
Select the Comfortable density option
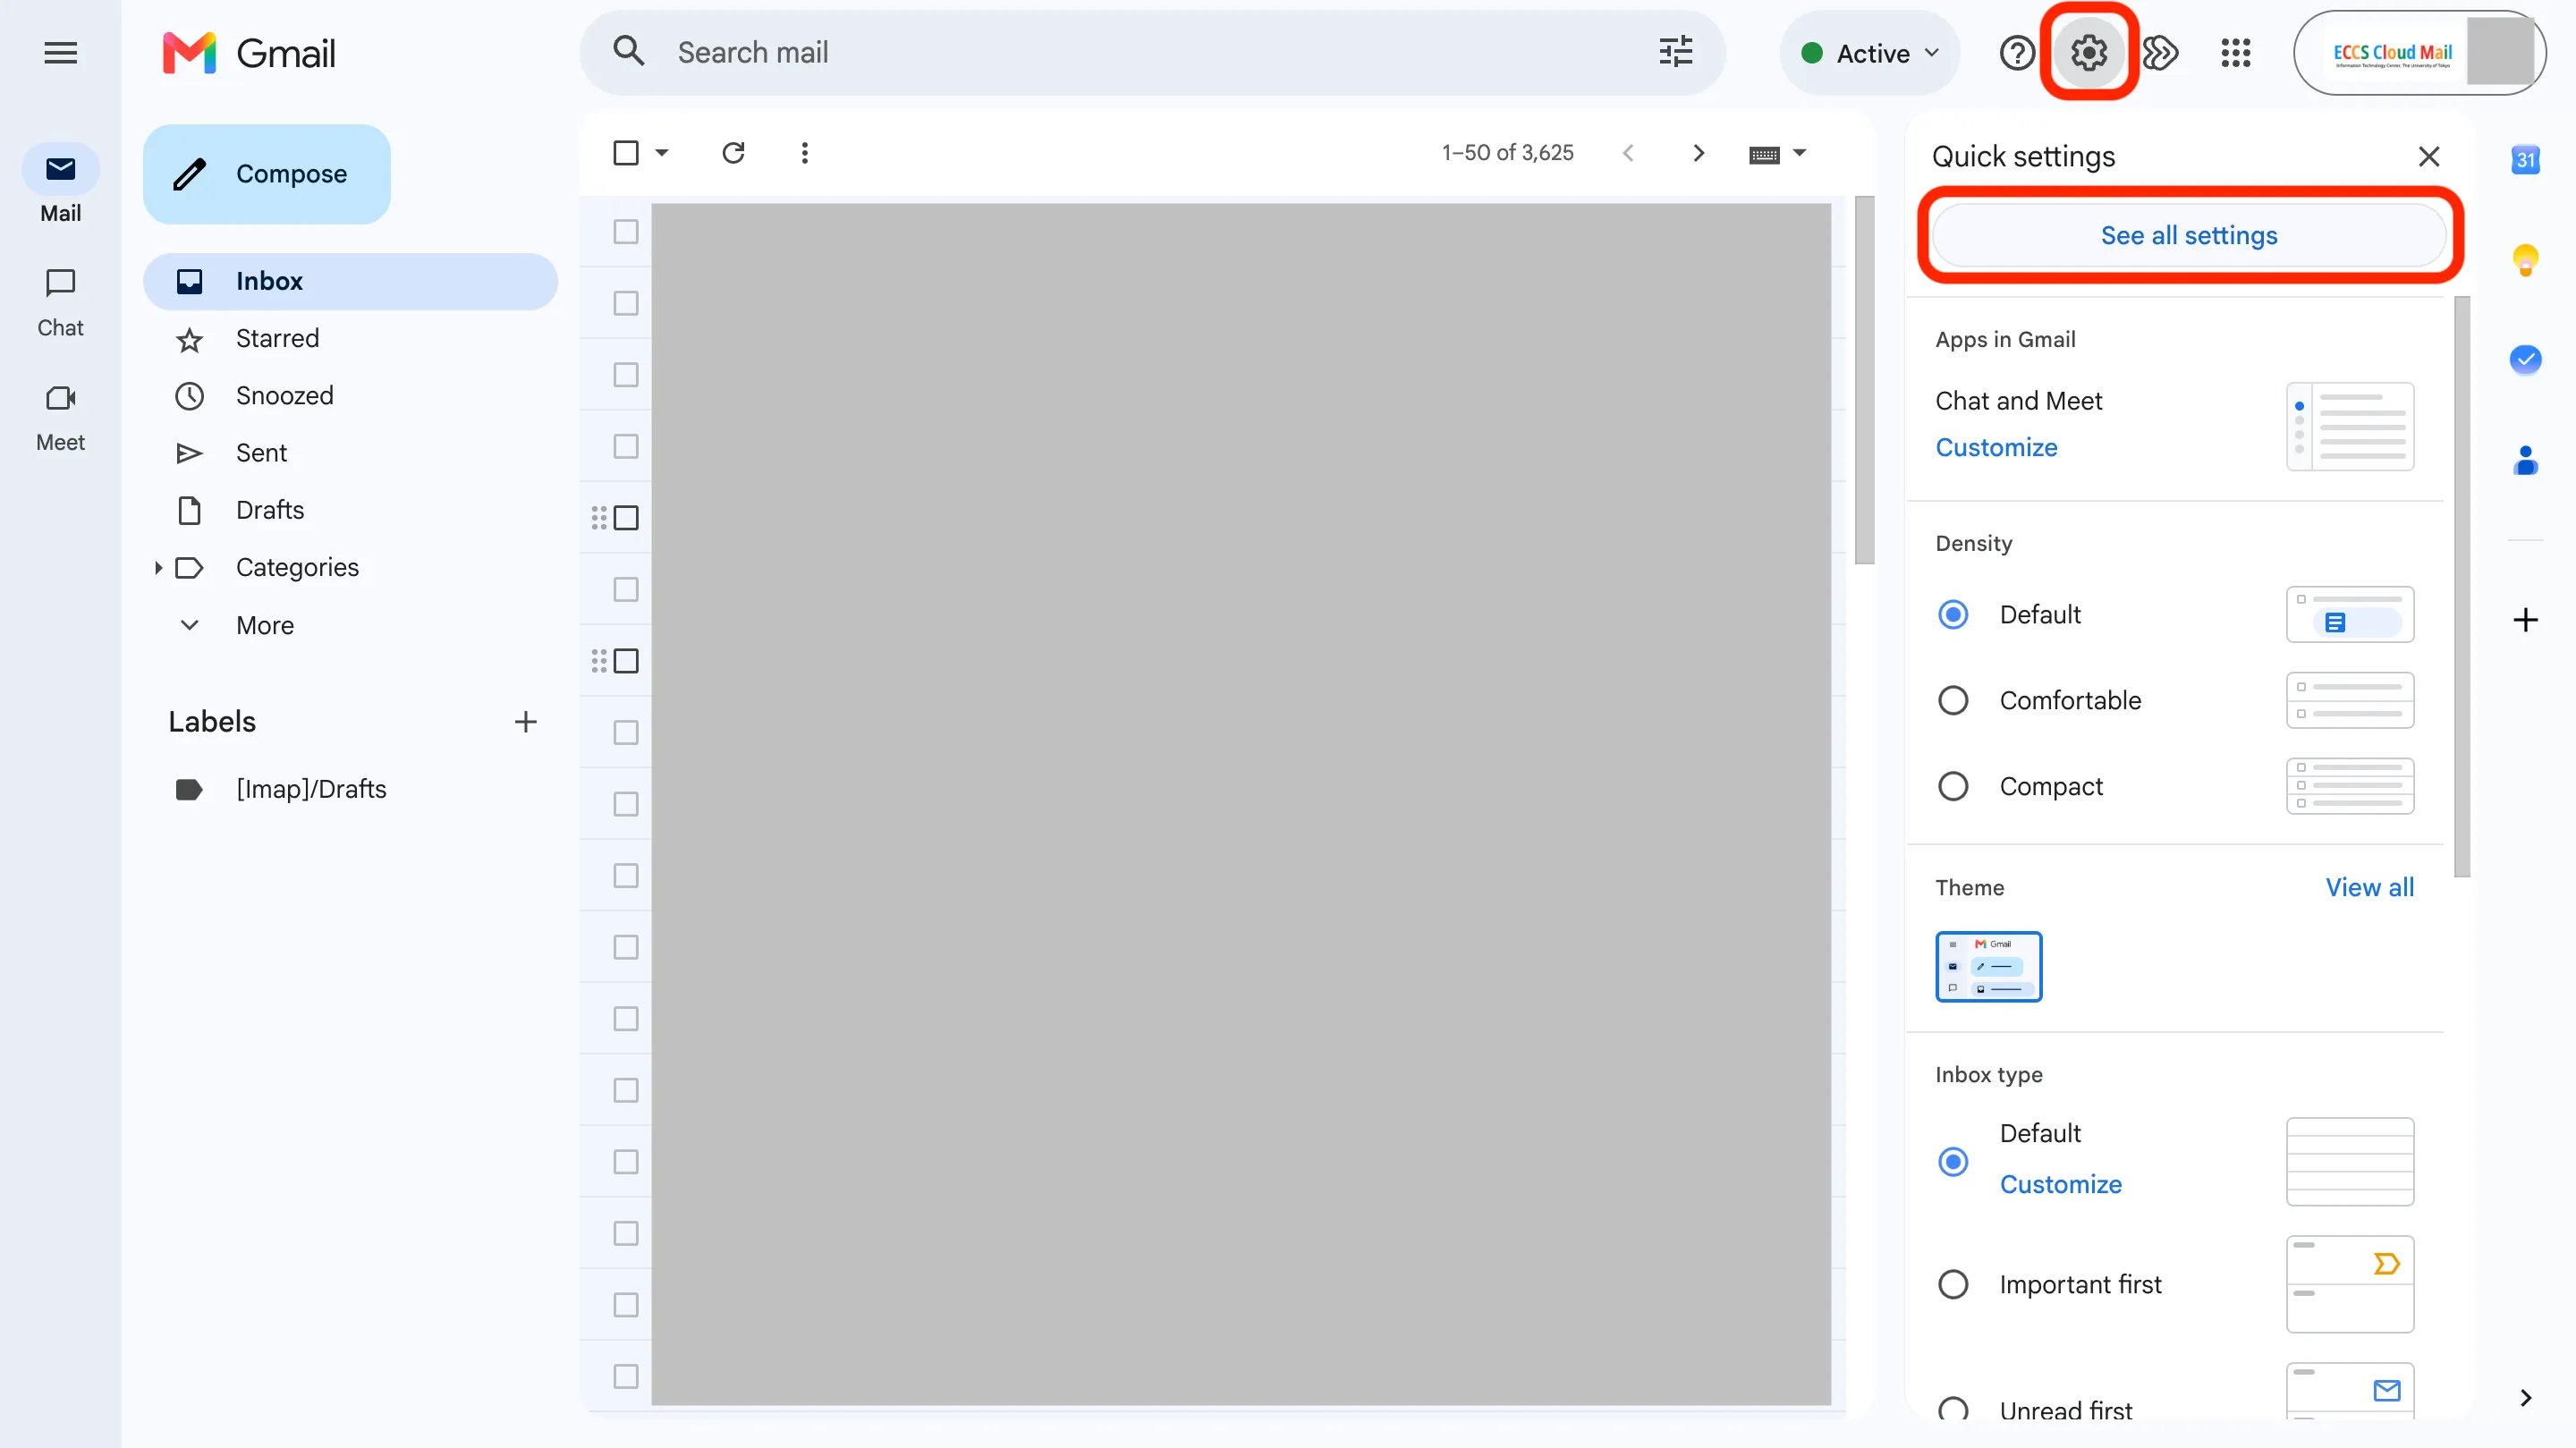pos(1952,700)
